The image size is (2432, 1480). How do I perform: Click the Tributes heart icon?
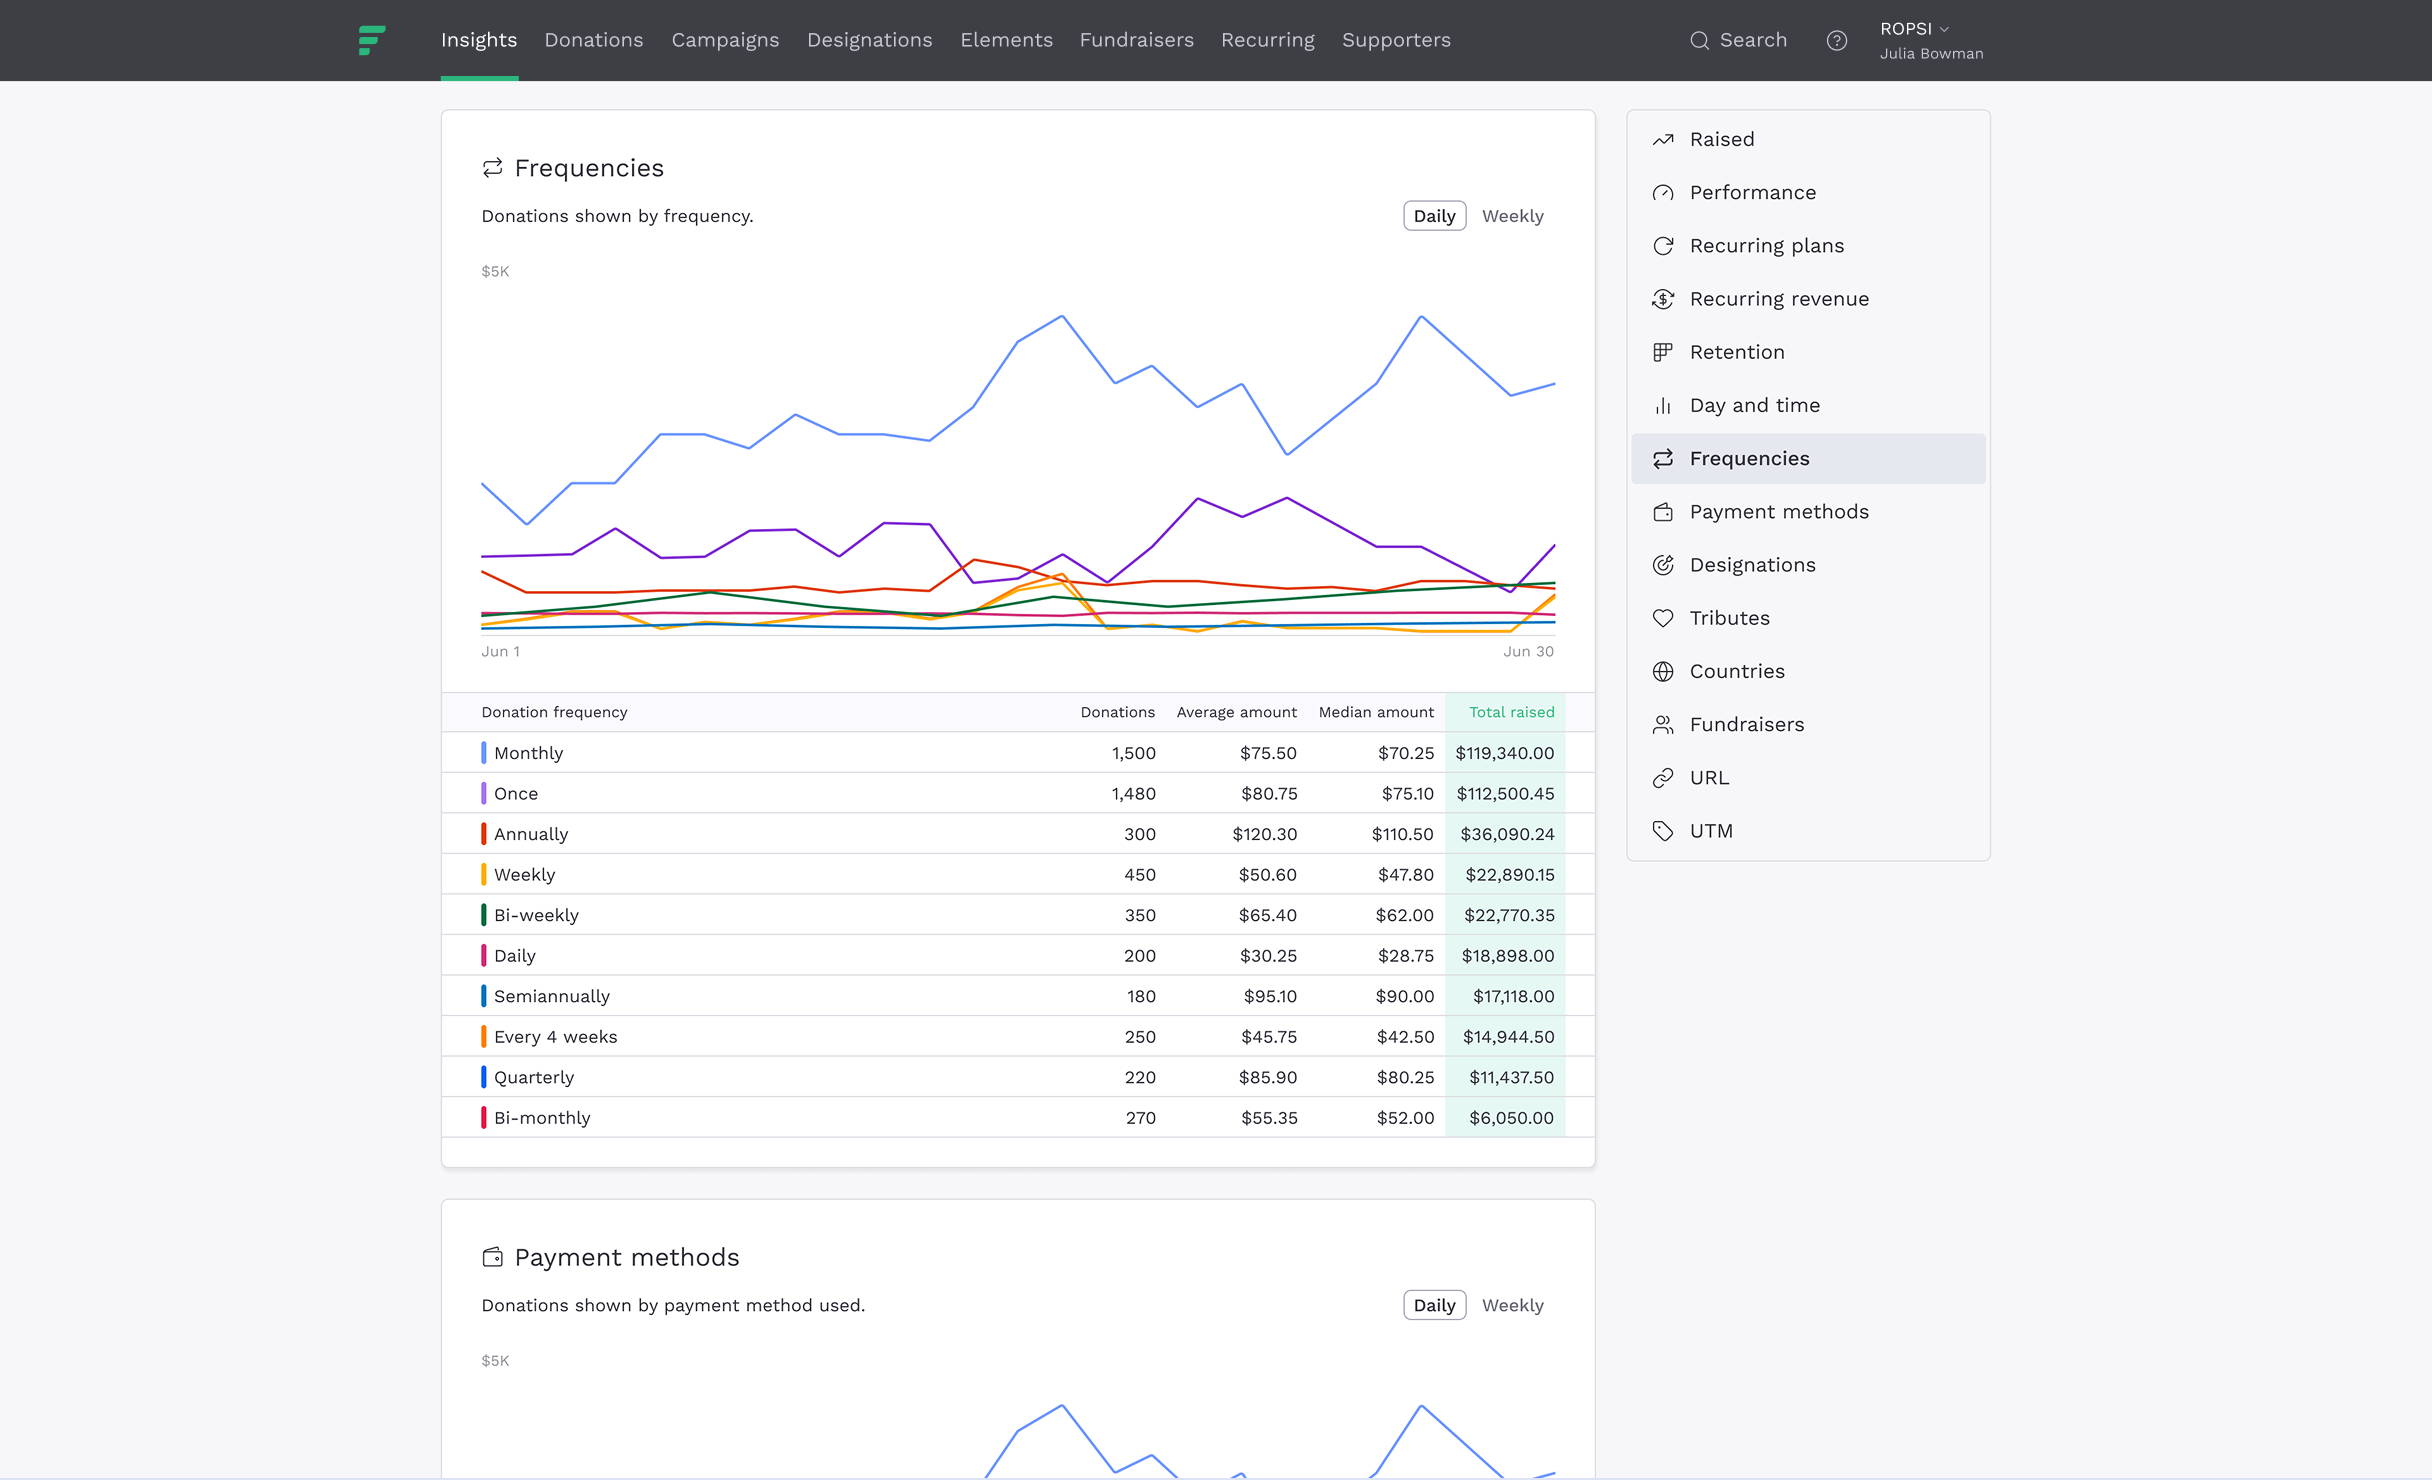[x=1663, y=618]
